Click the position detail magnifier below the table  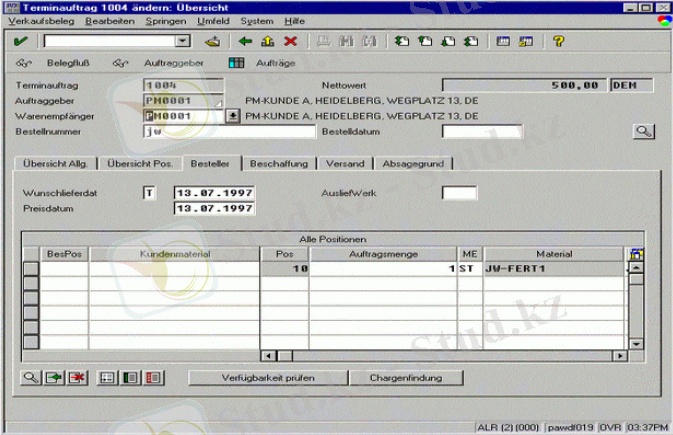coord(31,377)
